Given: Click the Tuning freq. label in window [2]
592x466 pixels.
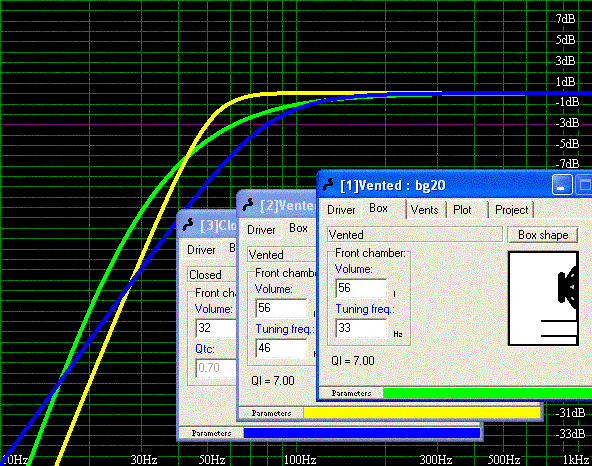Looking at the screenshot, I should (285, 329).
